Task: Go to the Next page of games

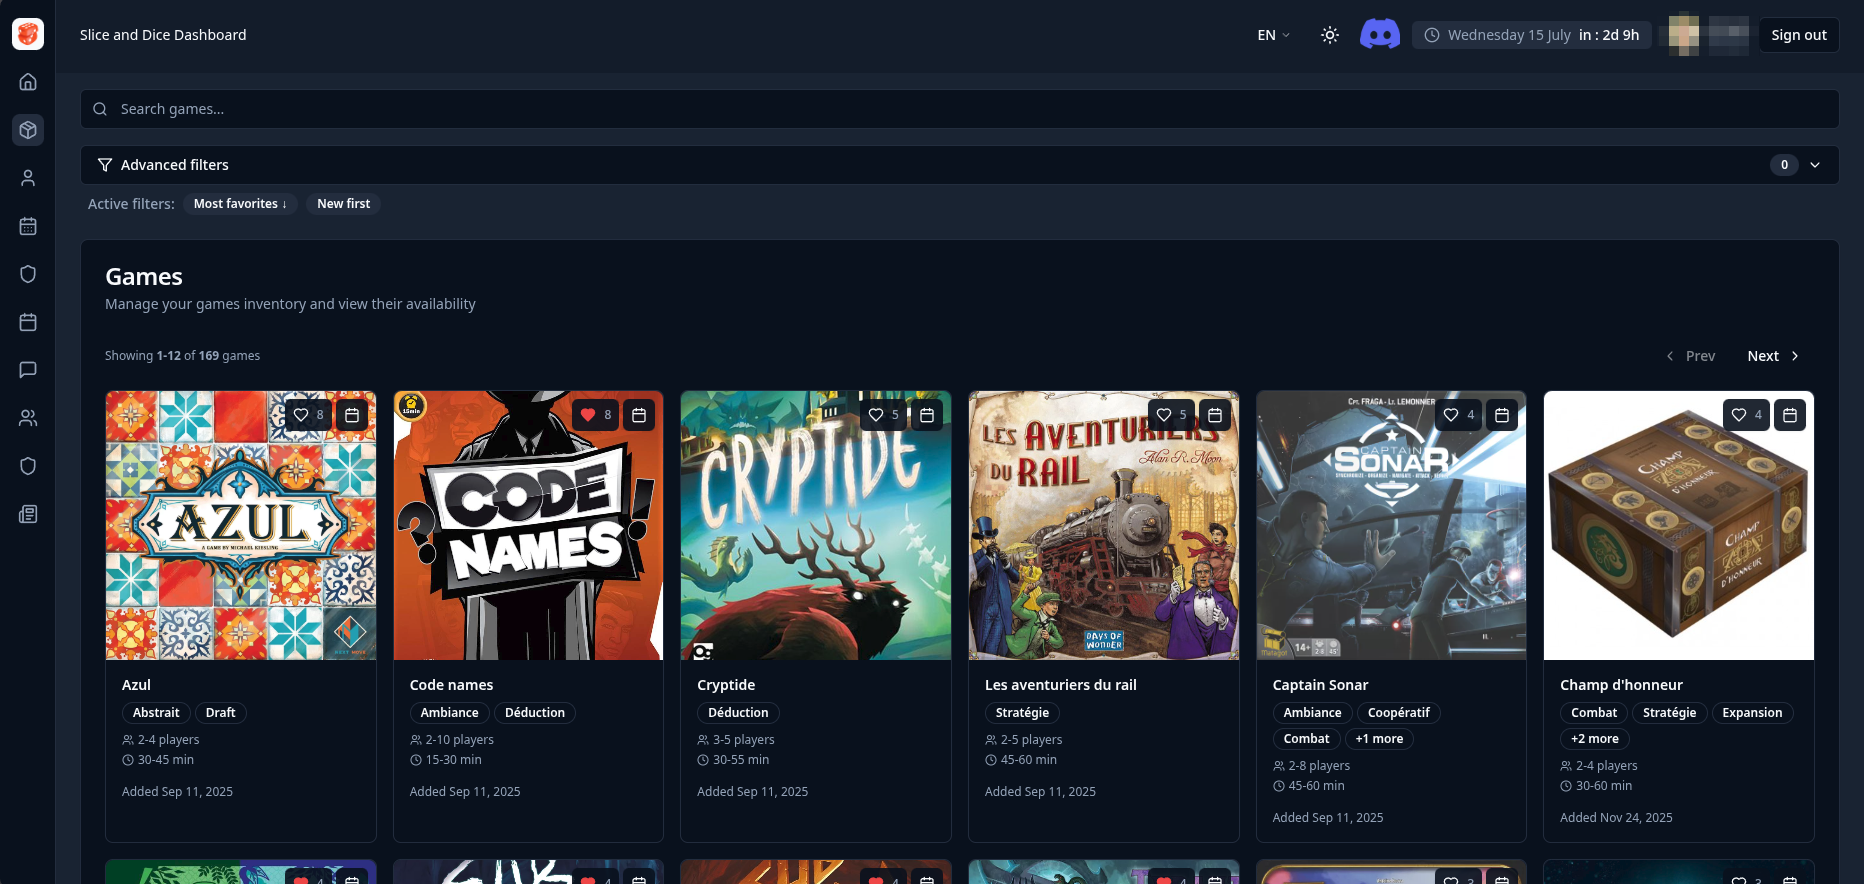Action: pyautogui.click(x=1773, y=356)
